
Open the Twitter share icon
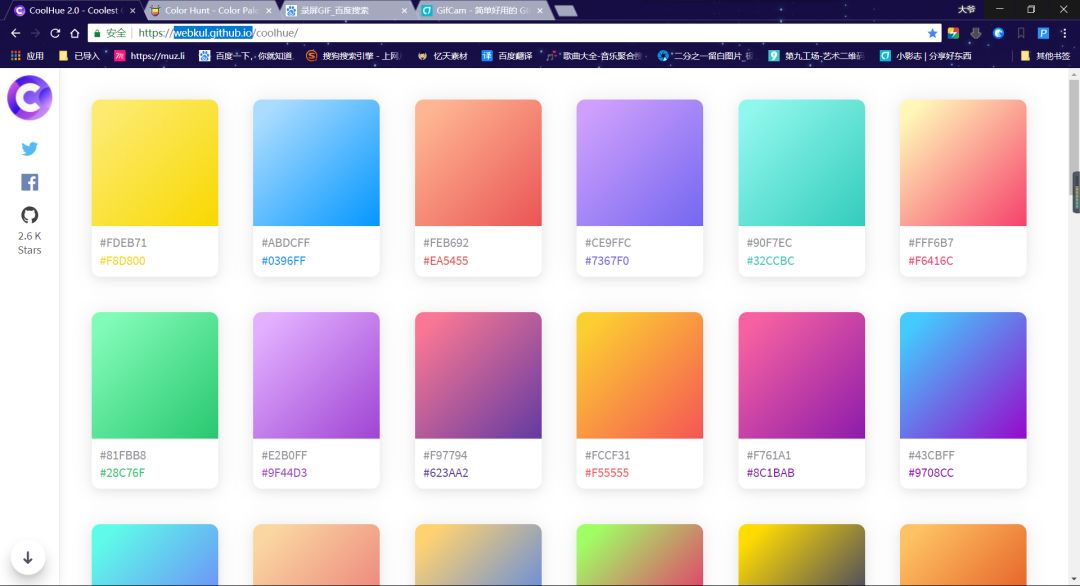[30, 149]
